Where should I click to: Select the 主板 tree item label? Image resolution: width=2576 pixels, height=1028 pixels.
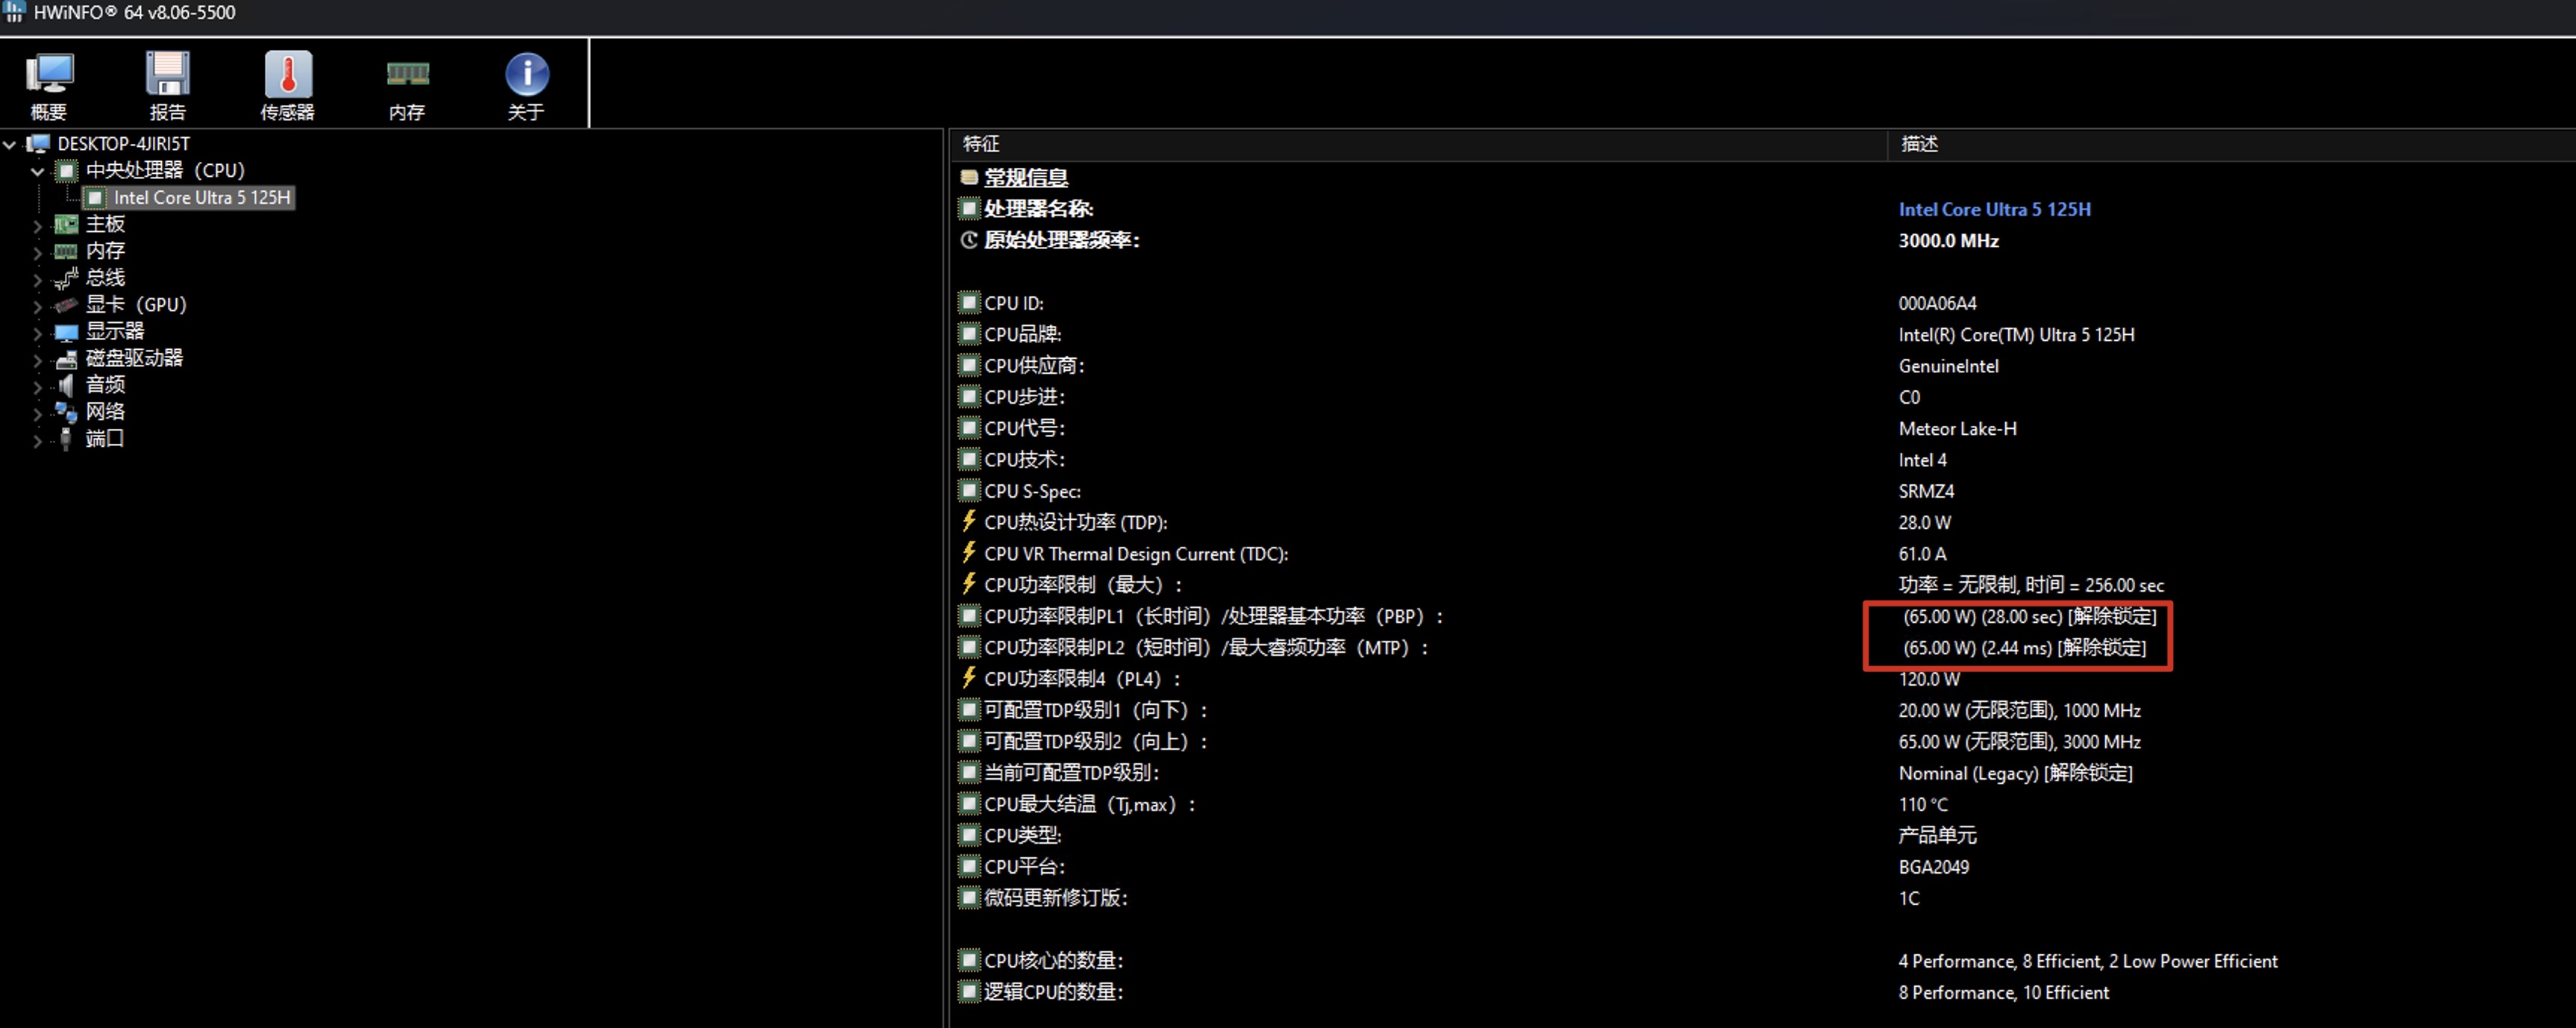(x=105, y=224)
